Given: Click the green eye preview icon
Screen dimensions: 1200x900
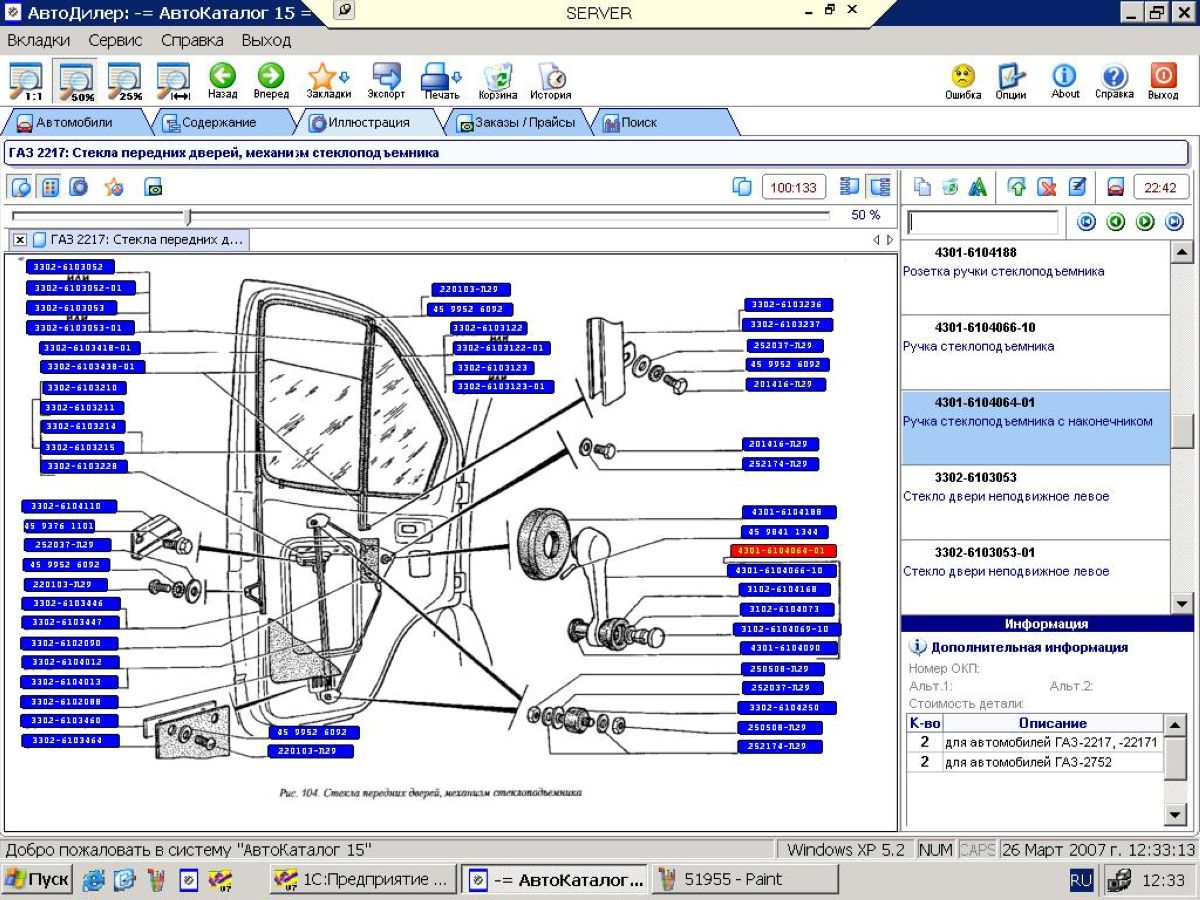Looking at the screenshot, I should 153,187.
